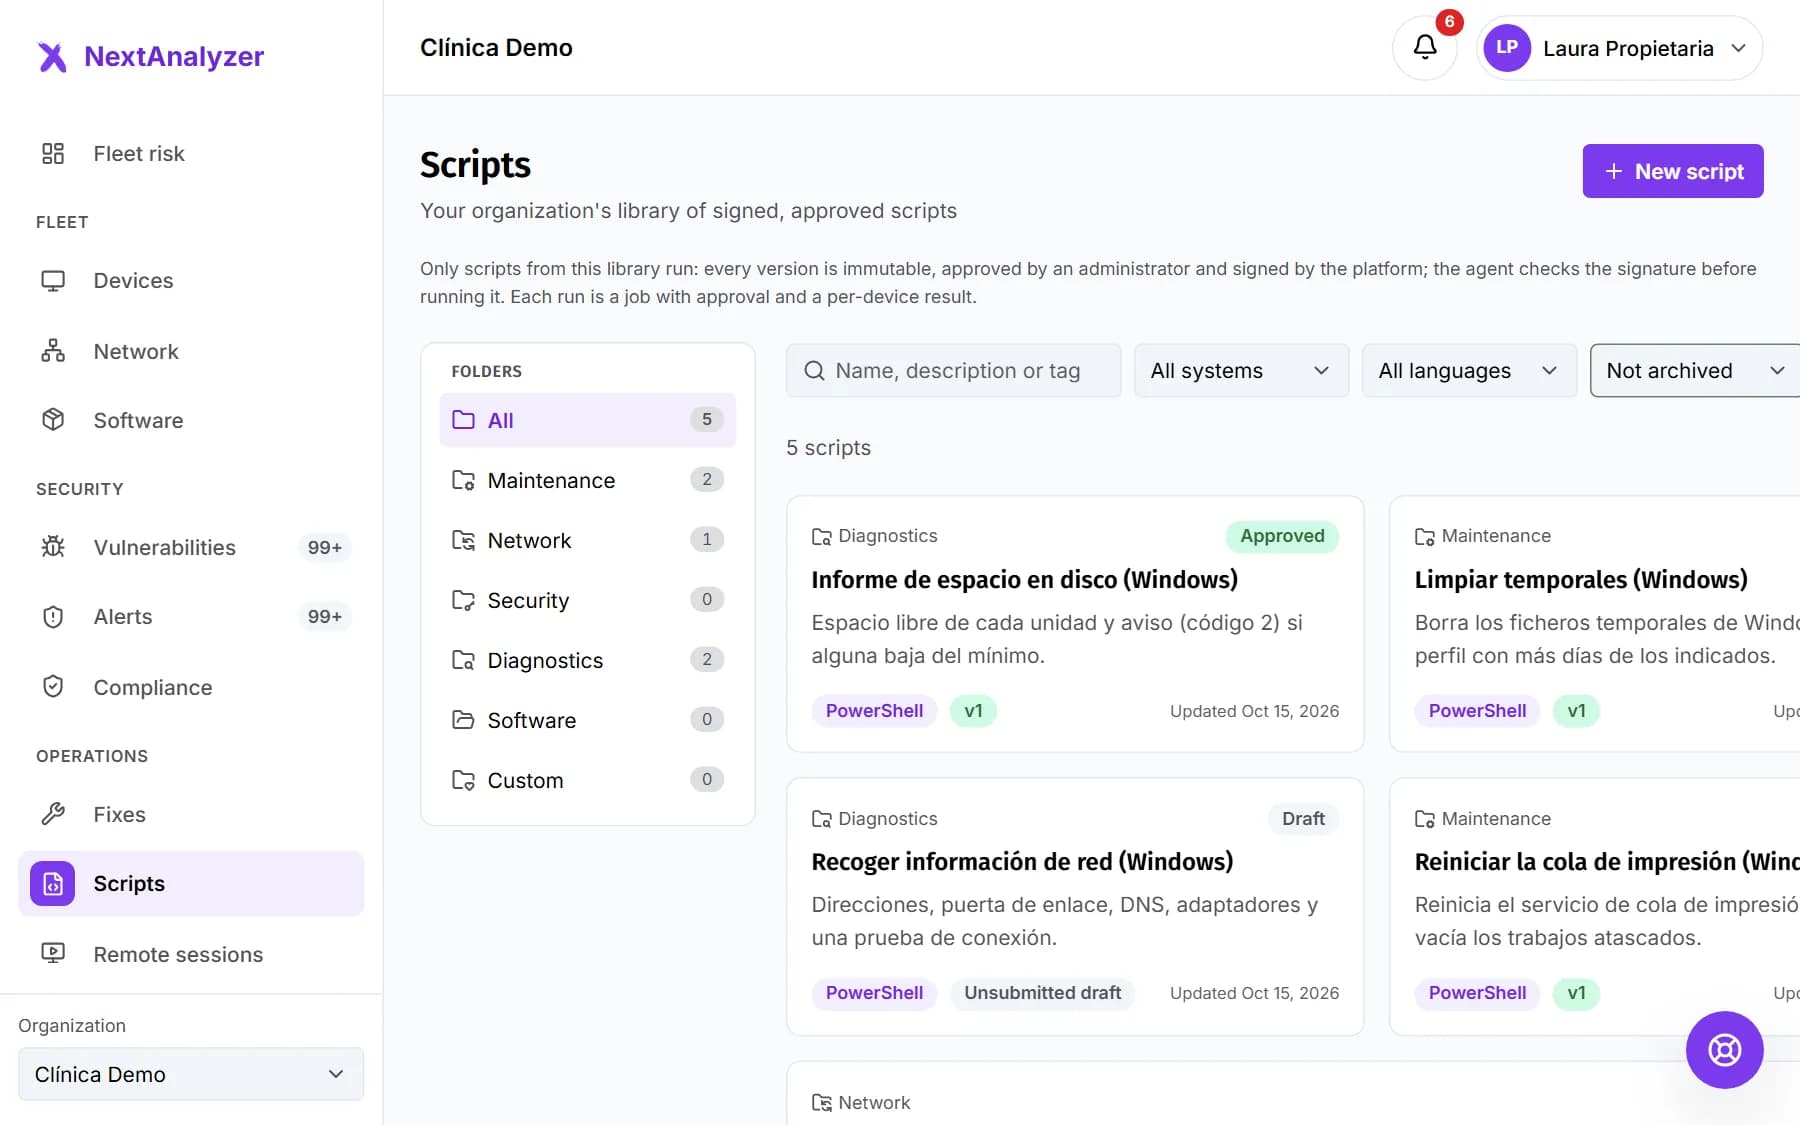Click the Unsubmitted draft tag
Image resolution: width=1800 pixels, height=1125 pixels.
(x=1042, y=993)
